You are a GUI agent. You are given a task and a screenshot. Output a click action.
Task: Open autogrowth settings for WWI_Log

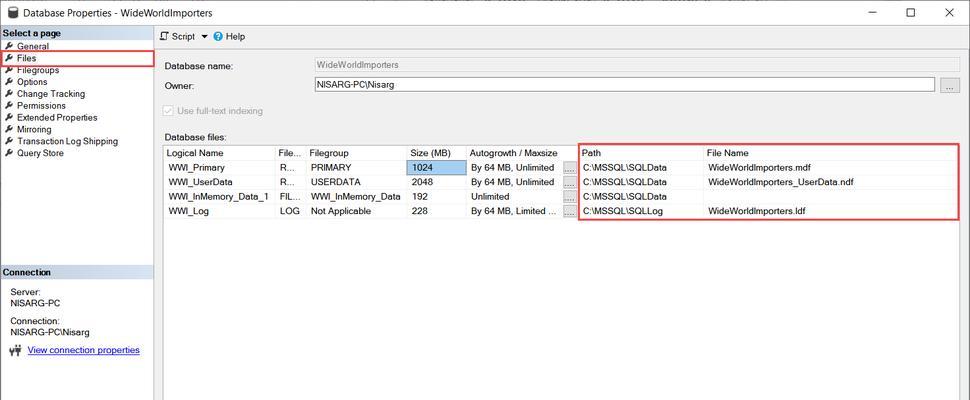[x=570, y=211]
